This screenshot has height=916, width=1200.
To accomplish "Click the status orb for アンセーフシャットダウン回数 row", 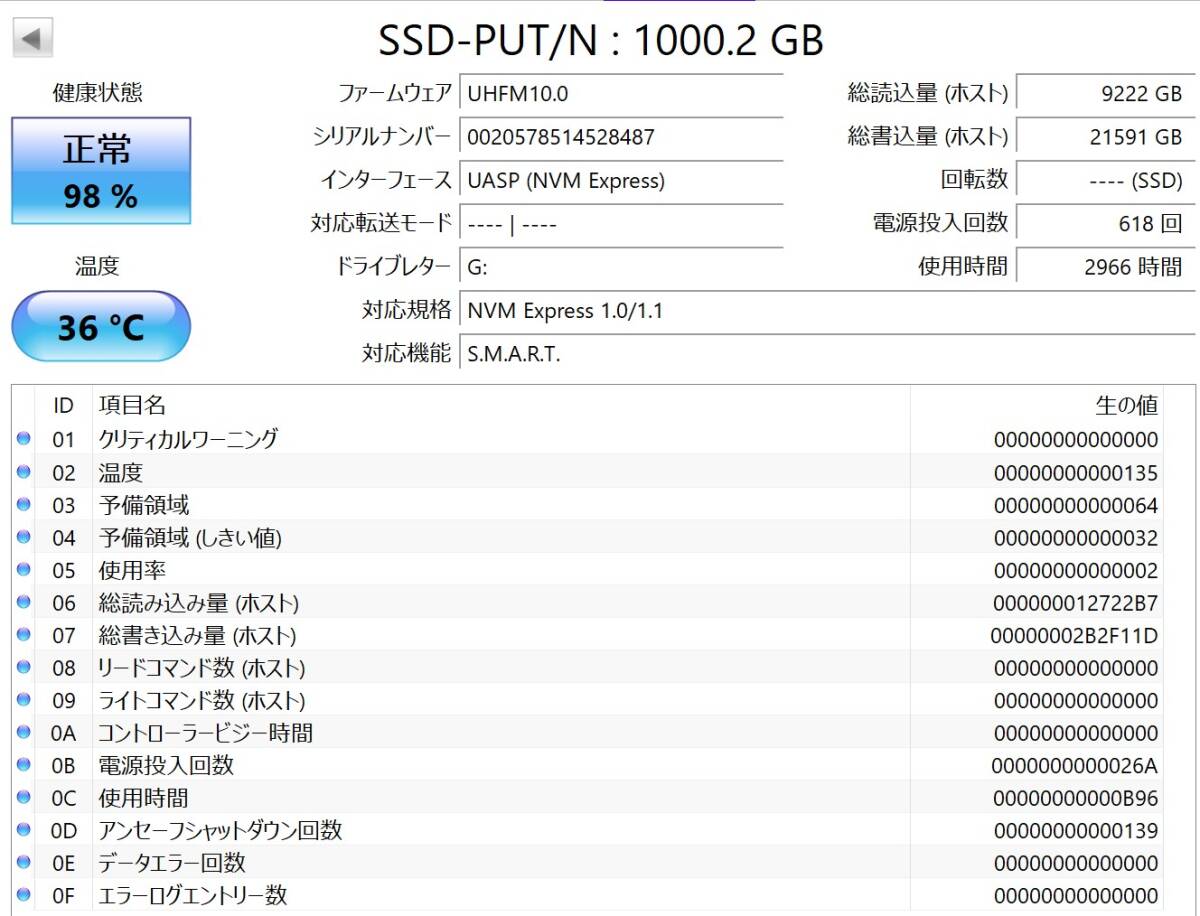I will click(24, 830).
